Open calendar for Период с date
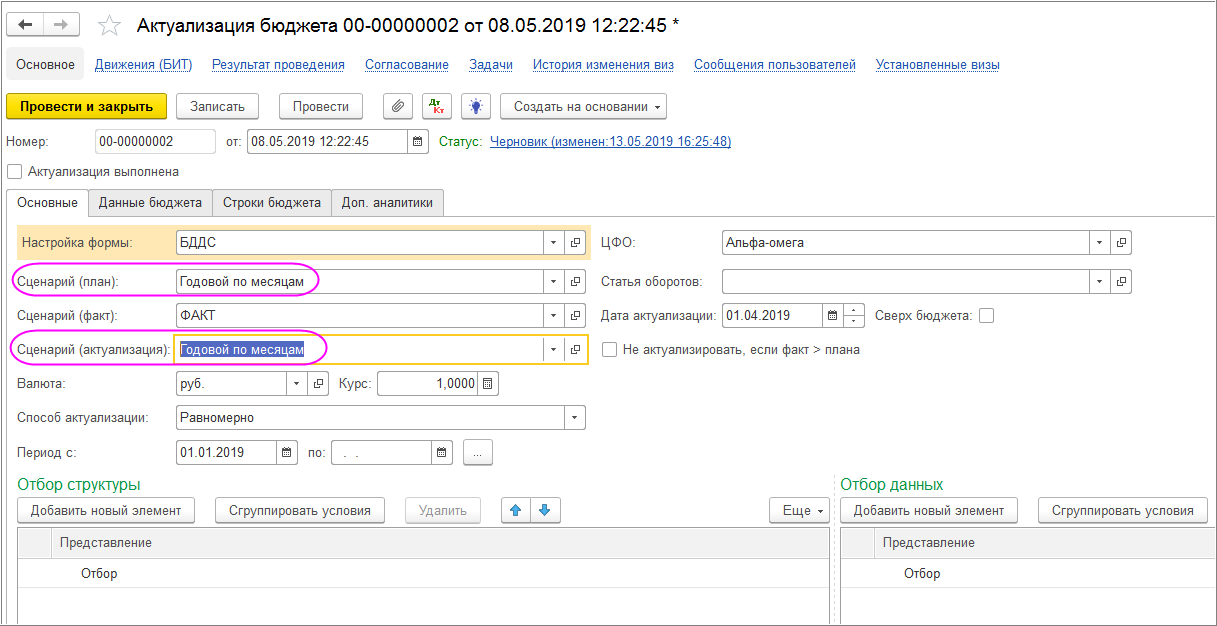This screenshot has width=1217, height=626. click(287, 453)
